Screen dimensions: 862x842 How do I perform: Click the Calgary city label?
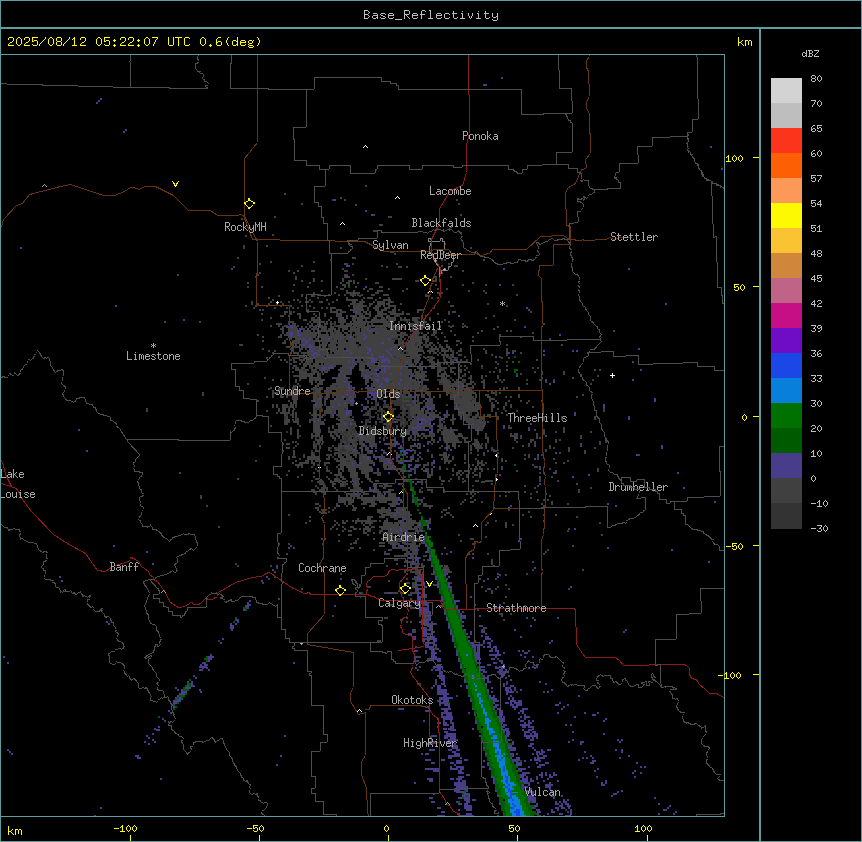pos(399,603)
